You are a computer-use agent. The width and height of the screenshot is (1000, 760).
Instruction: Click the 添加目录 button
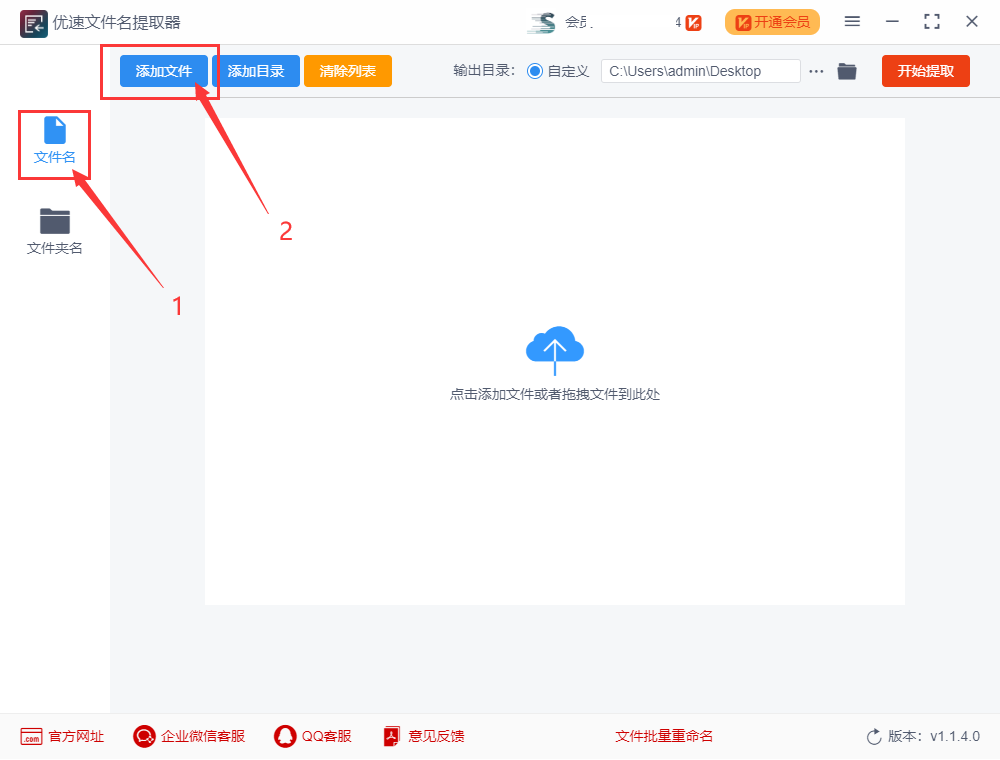[x=257, y=71]
